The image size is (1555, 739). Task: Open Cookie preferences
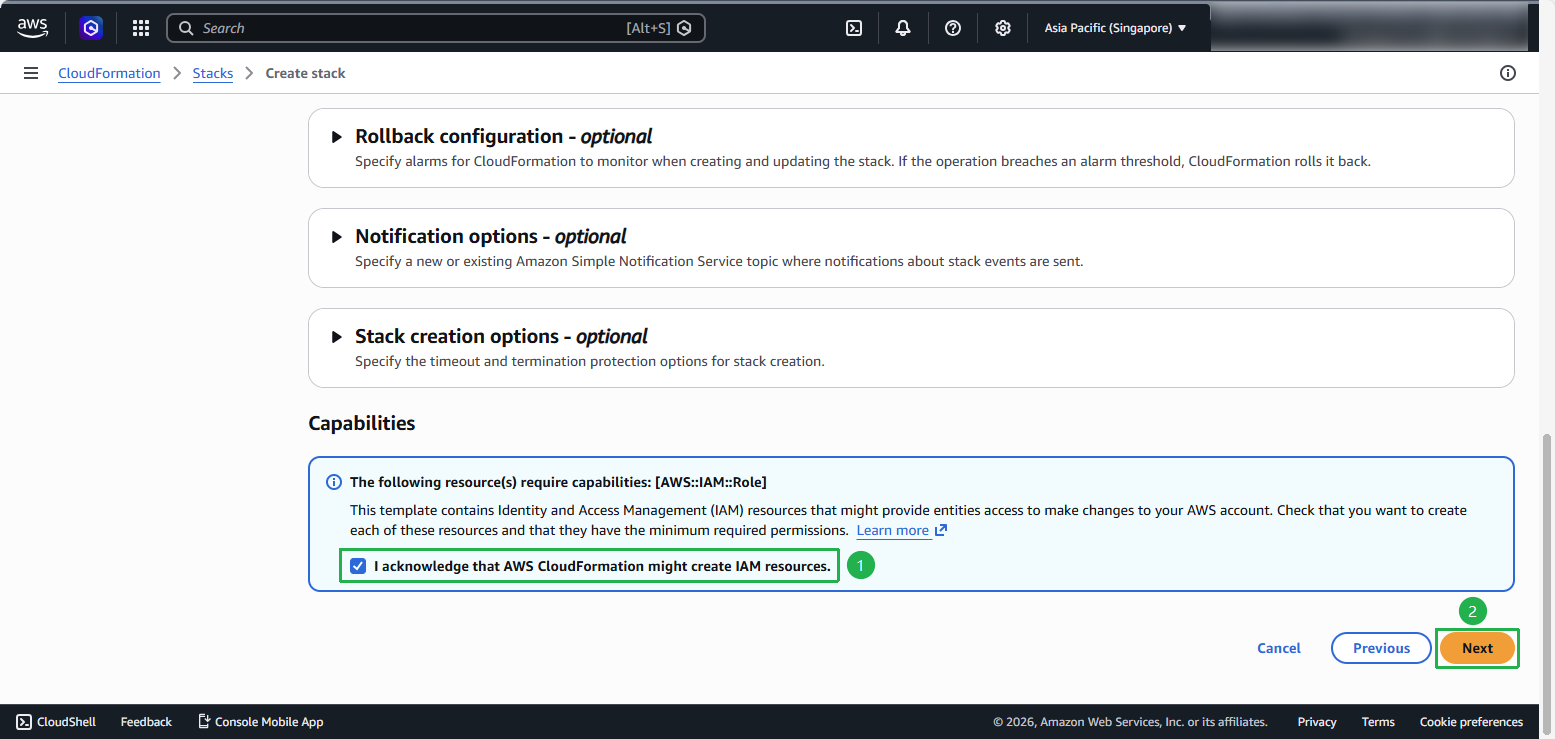coord(1471,721)
